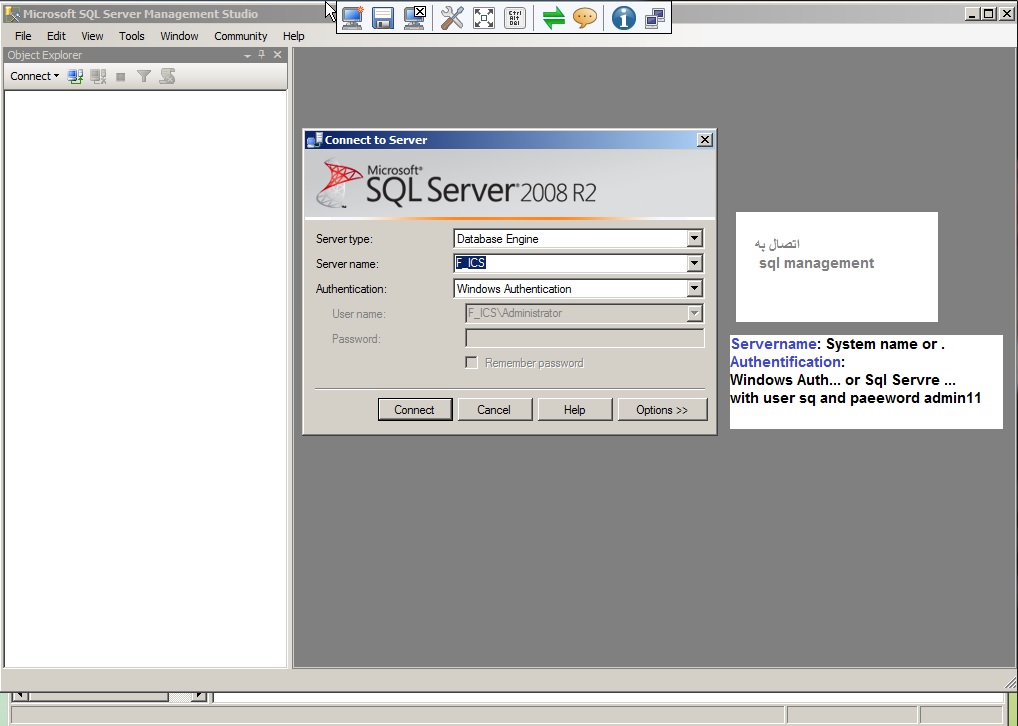Click the new connection monitor icon

tap(352, 17)
